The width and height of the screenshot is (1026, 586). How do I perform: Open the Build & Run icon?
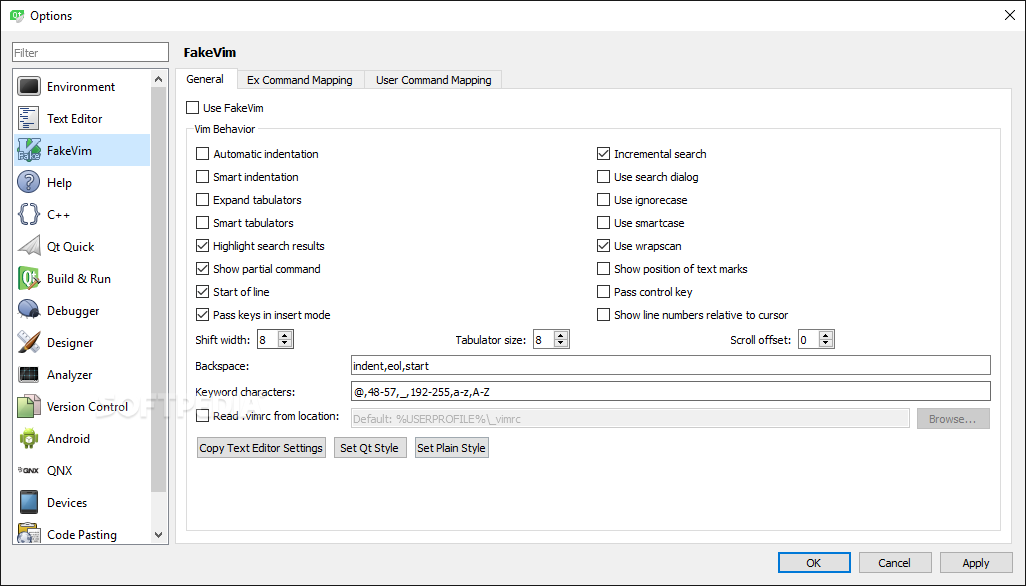pyautogui.click(x=29, y=279)
